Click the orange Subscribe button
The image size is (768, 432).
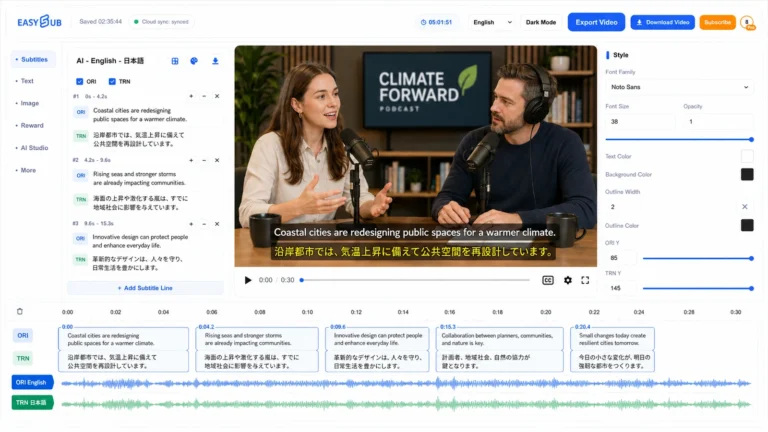717,22
